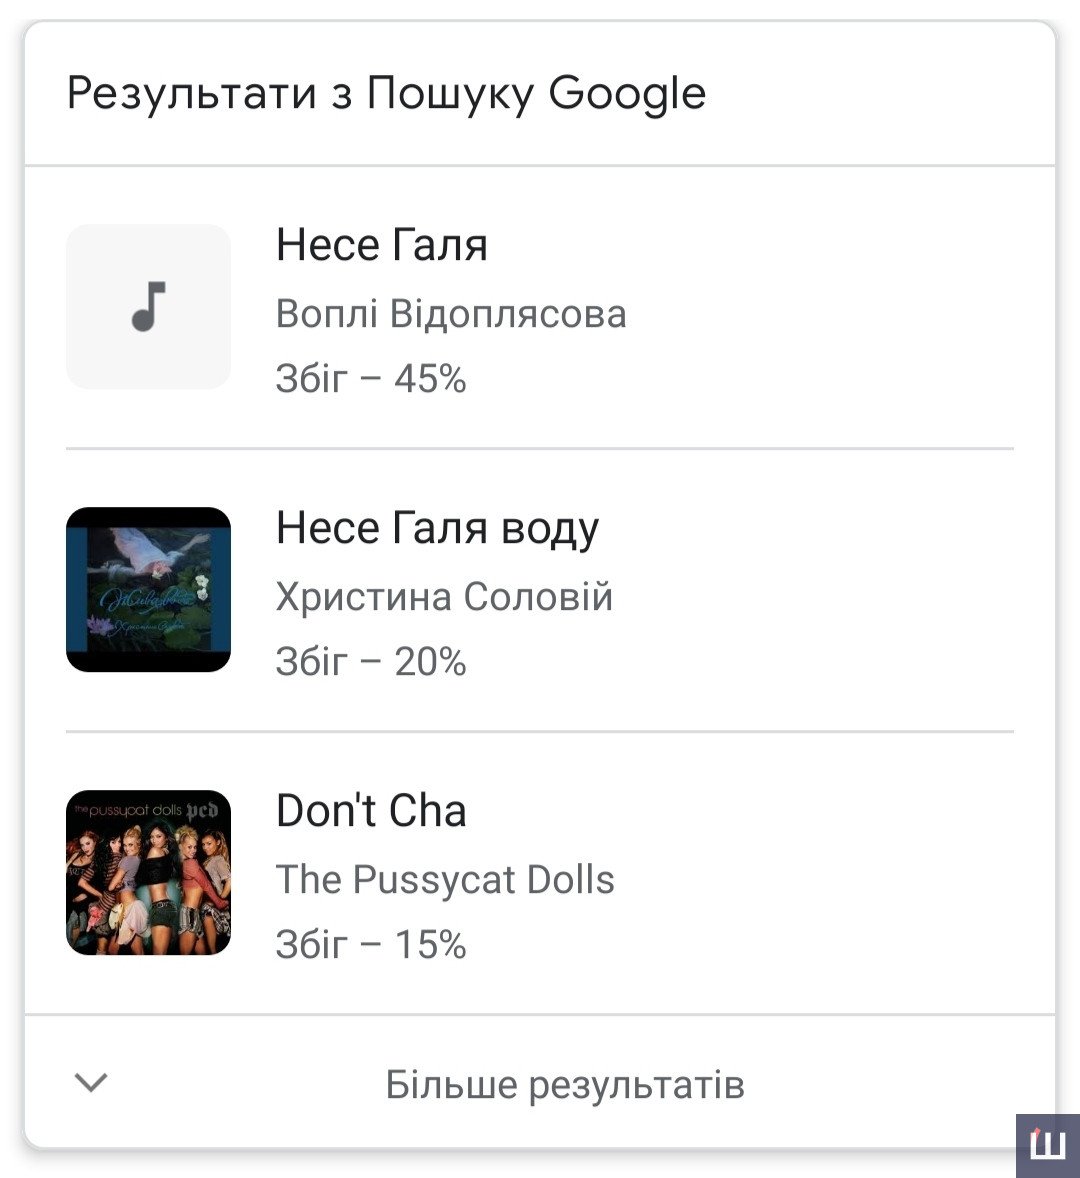
Task: Click the Збіг – 15% match label
Action: pyautogui.click(x=371, y=945)
